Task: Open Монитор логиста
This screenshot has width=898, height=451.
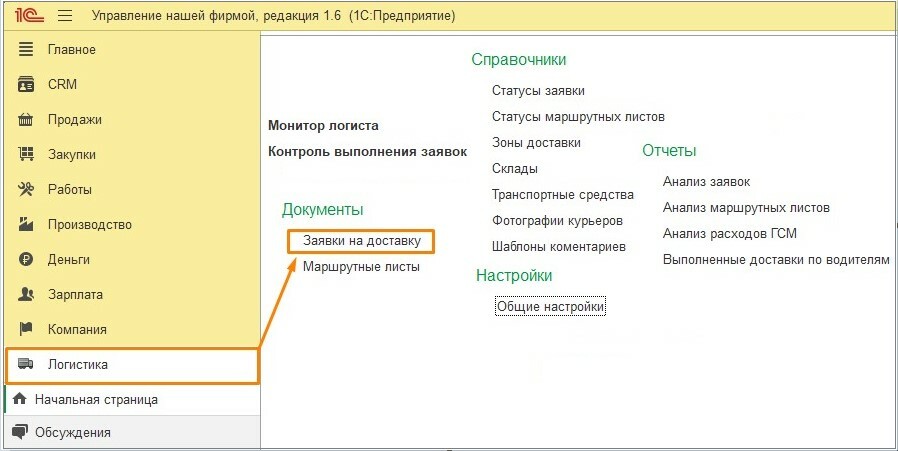Action: tap(323, 126)
